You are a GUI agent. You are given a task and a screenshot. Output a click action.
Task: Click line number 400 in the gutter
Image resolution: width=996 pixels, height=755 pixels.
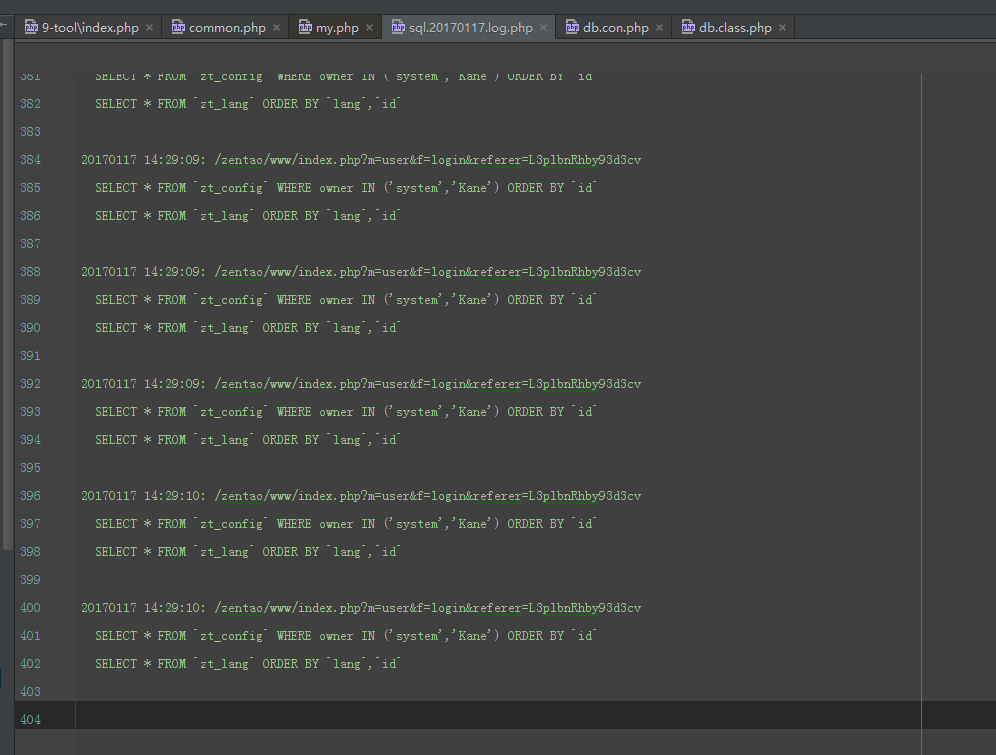[30, 608]
